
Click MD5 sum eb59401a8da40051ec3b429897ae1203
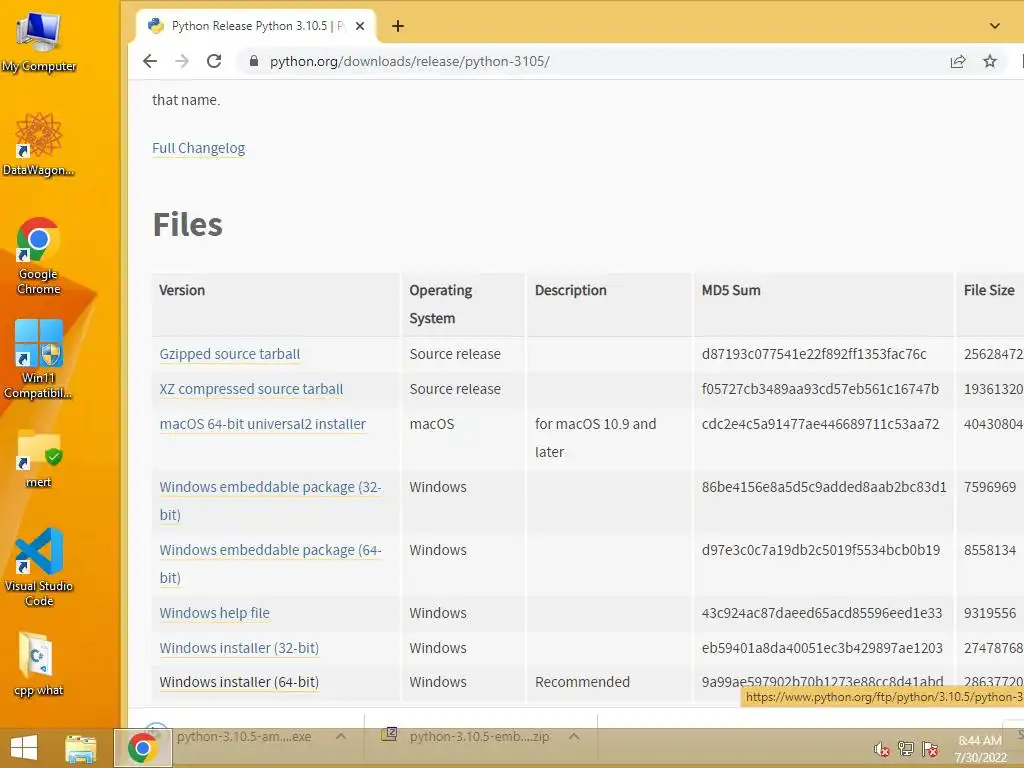pos(822,648)
